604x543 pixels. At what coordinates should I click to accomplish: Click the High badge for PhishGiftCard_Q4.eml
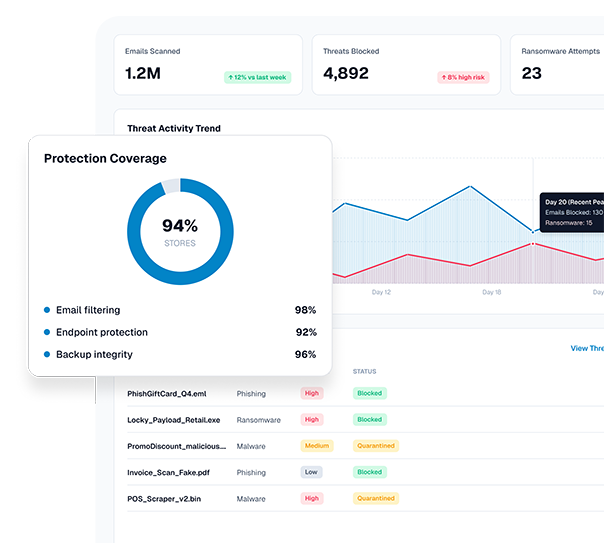312,393
